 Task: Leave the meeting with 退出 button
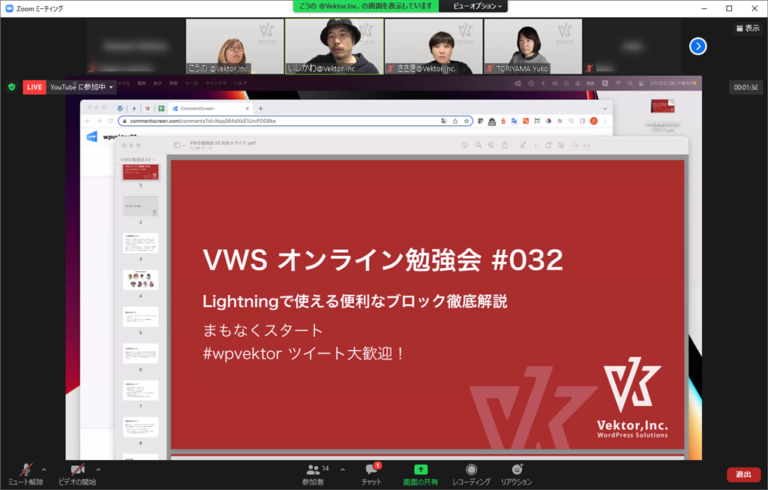[744, 474]
